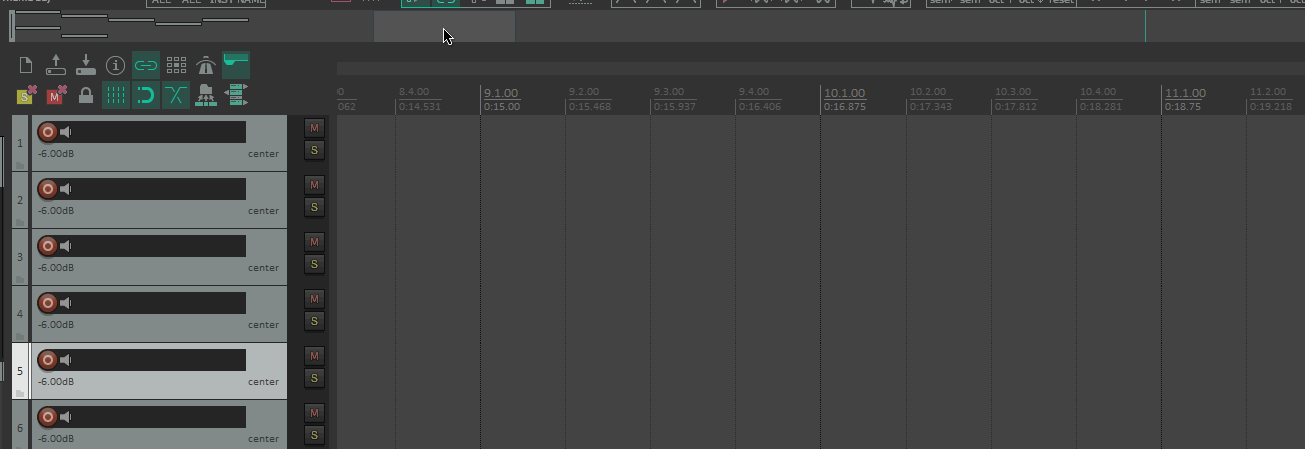The image size is (1305, 449).
Task: Click the ripple editing icon beside crossfade
Action: click(206, 95)
